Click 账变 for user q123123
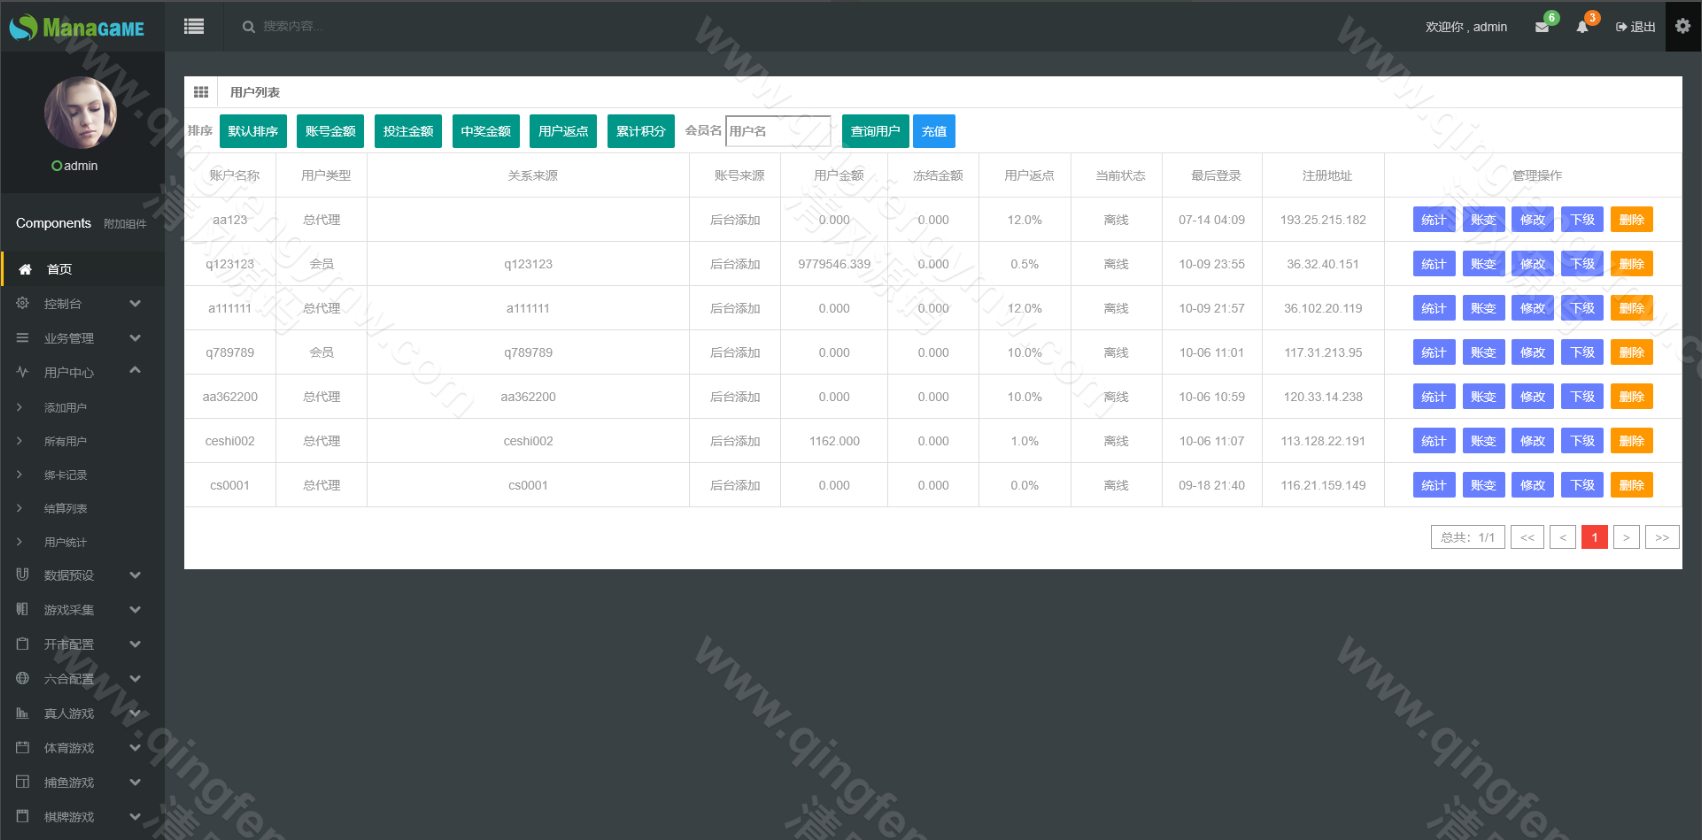Screen dimensions: 1702x840 click(1483, 264)
